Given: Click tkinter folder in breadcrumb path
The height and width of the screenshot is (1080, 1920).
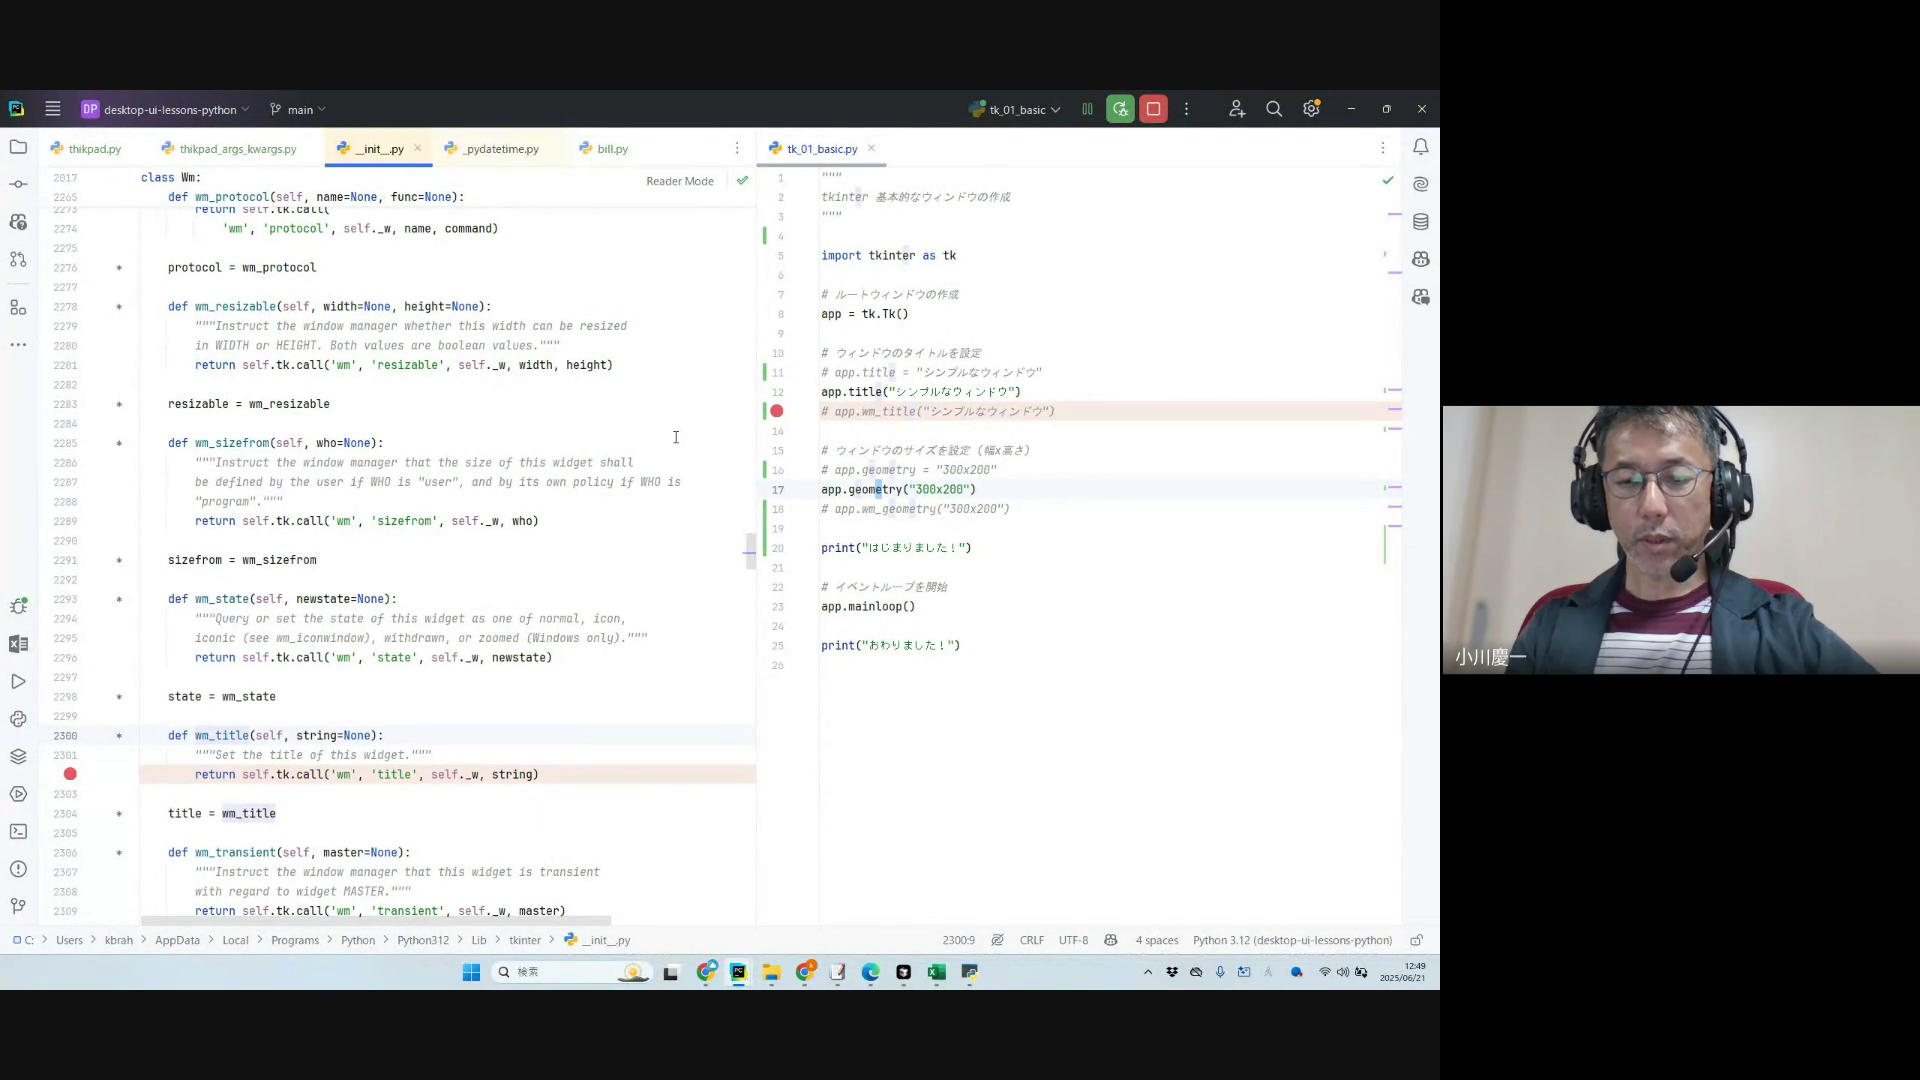Looking at the screenshot, I should pos(524,940).
